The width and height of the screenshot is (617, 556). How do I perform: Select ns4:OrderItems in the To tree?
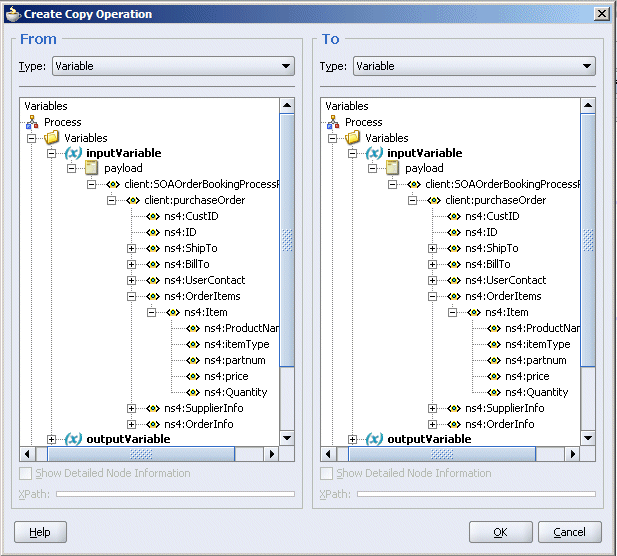(x=503, y=296)
